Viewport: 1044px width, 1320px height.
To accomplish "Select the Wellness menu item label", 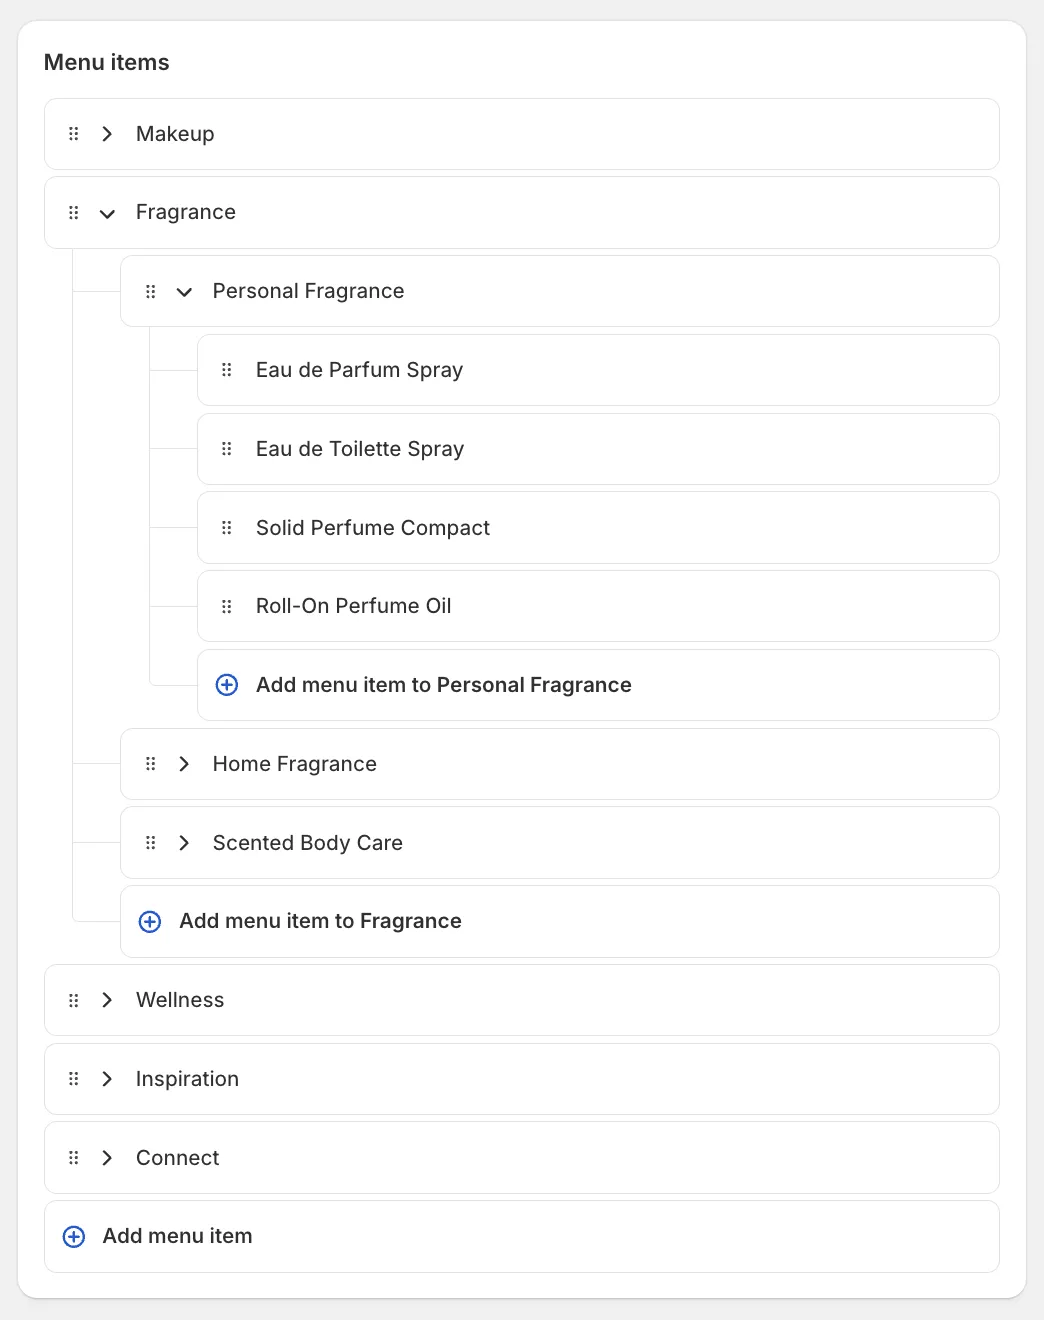I will 180,1000.
